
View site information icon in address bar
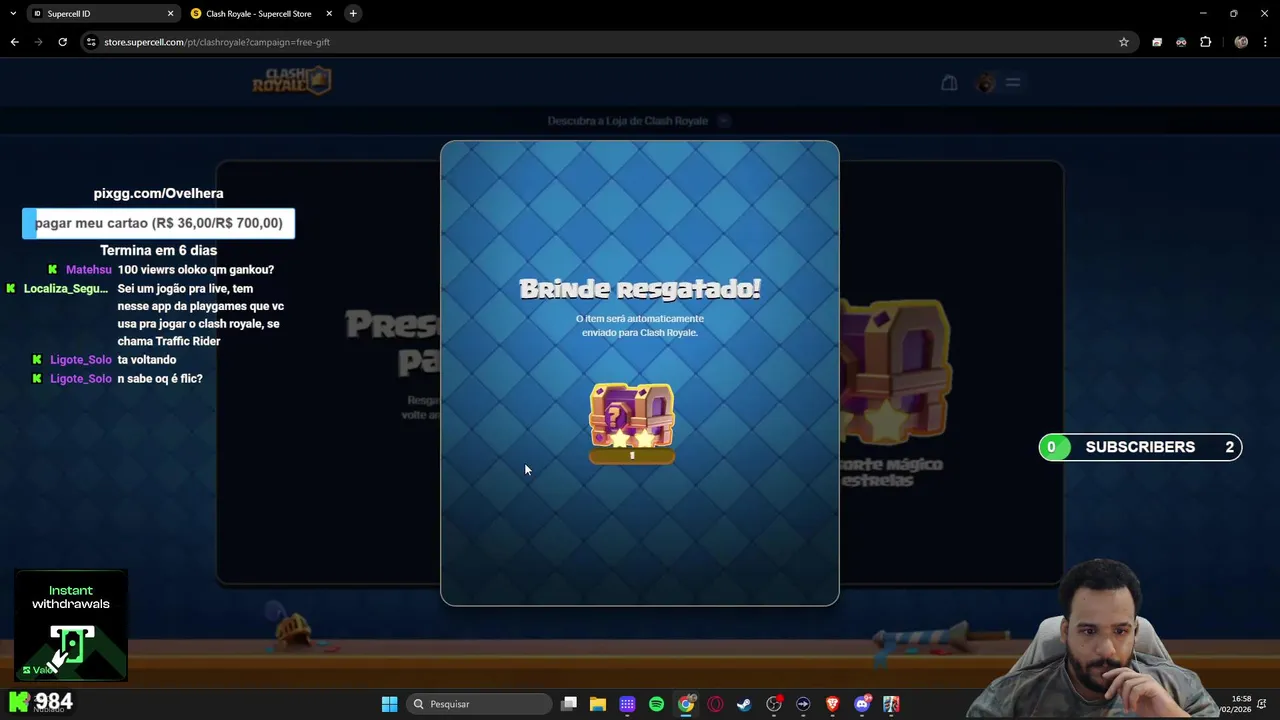(x=91, y=42)
